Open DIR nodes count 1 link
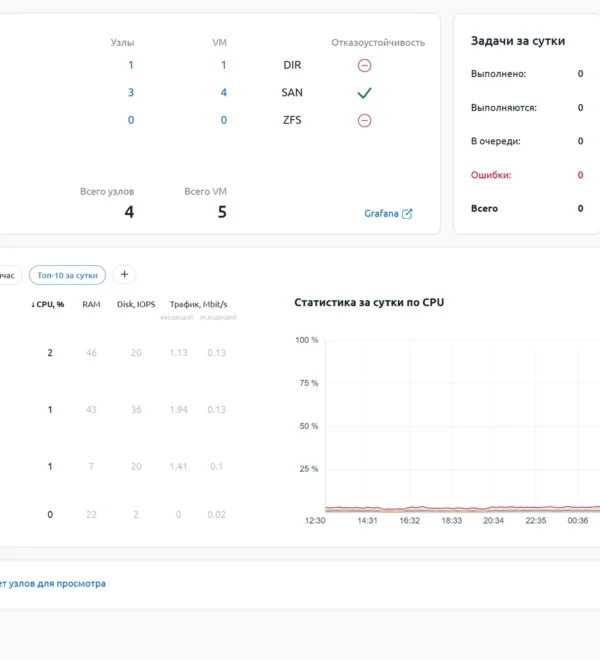600x660 pixels. (x=131, y=65)
